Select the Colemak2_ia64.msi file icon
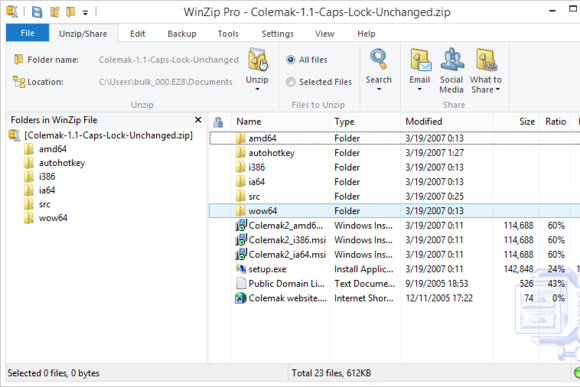580x387 pixels. (241, 254)
